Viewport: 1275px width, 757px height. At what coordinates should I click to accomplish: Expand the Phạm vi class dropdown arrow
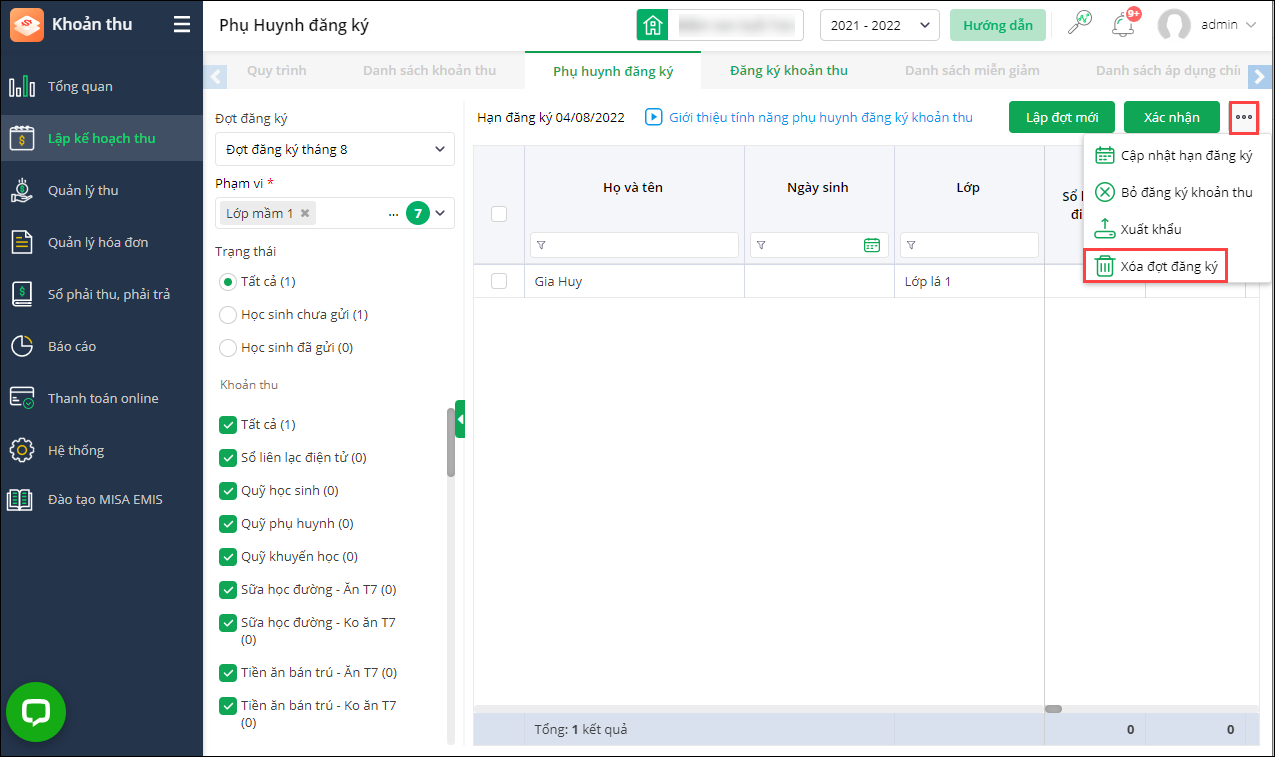click(441, 213)
